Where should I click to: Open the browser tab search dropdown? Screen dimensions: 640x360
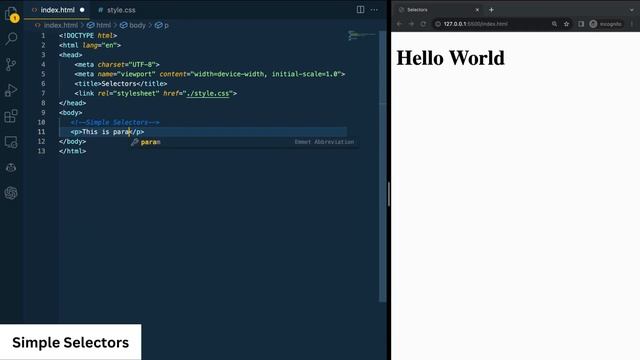(631, 10)
